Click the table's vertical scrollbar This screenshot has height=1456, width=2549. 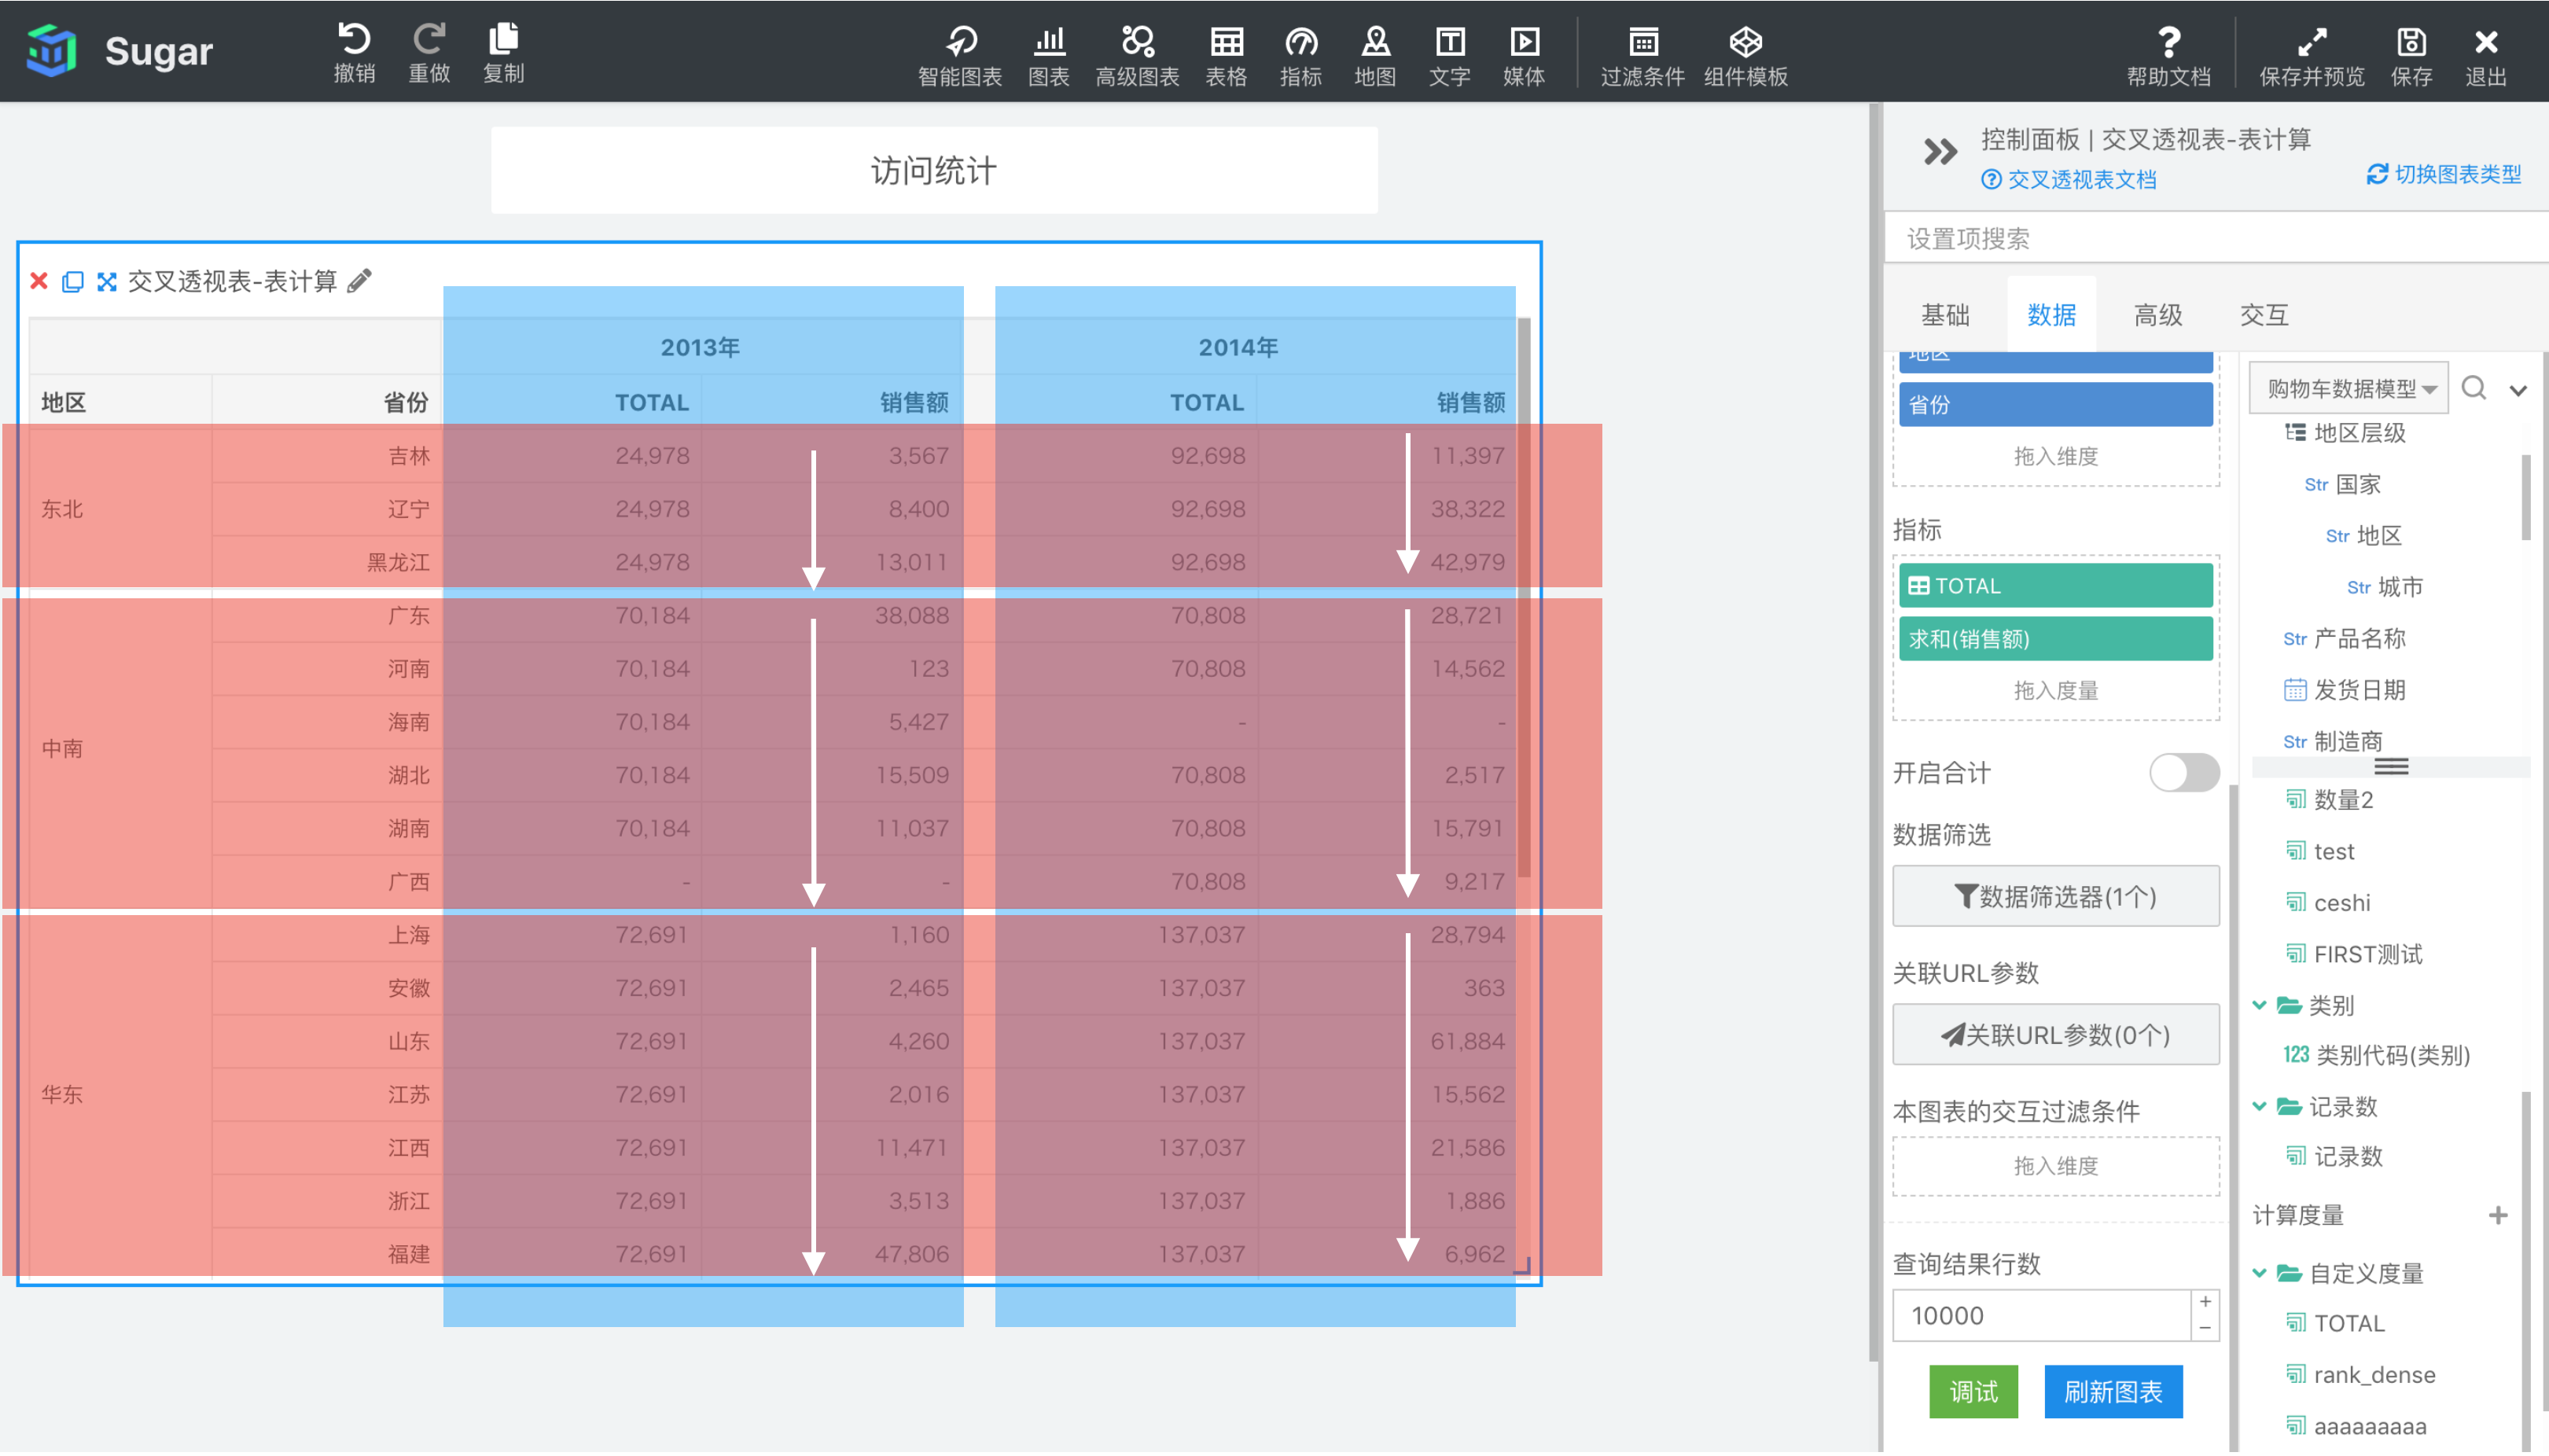tap(1524, 598)
